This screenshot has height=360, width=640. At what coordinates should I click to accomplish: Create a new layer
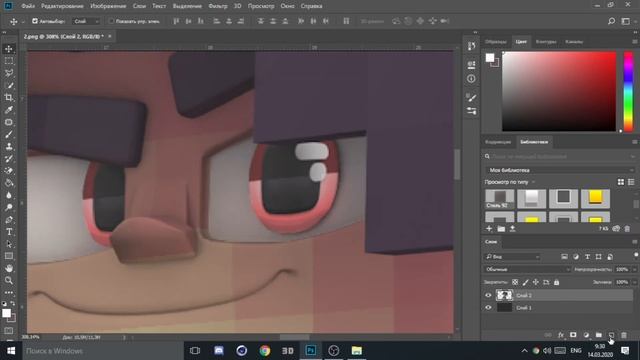coord(611,335)
